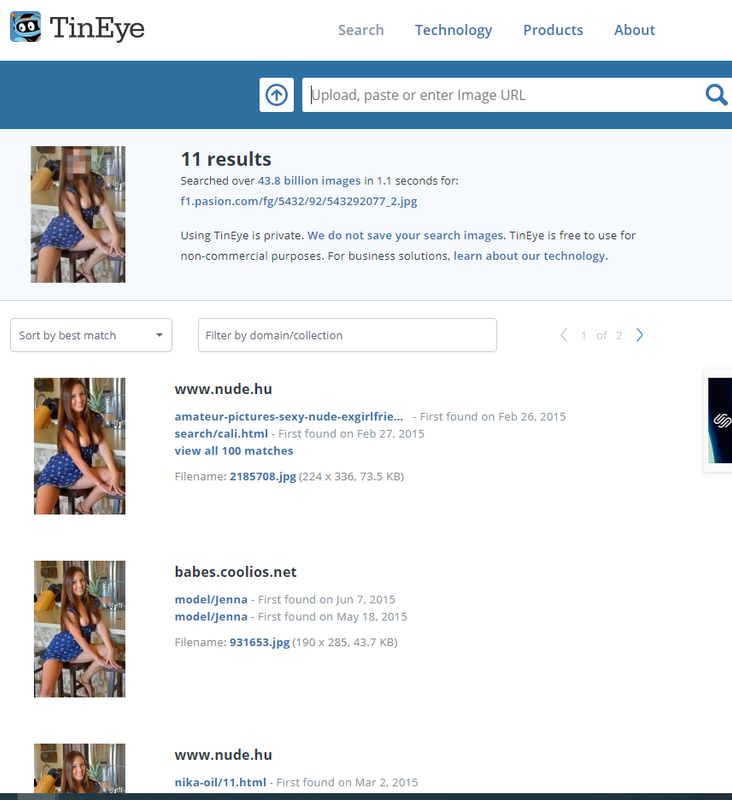This screenshot has height=800, width=732.
Task: Open filename 2185708.jpg link
Action: click(263, 477)
